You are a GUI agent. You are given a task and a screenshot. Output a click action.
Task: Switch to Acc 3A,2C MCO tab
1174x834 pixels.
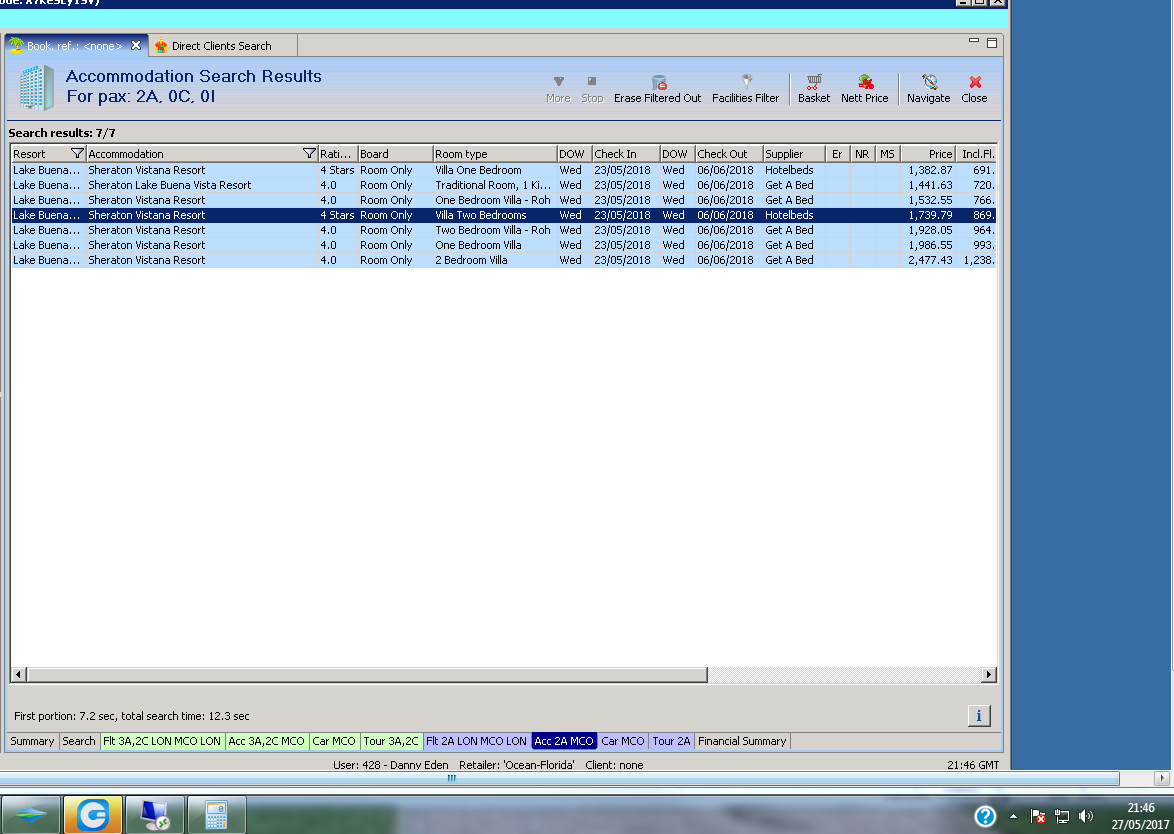(x=267, y=741)
